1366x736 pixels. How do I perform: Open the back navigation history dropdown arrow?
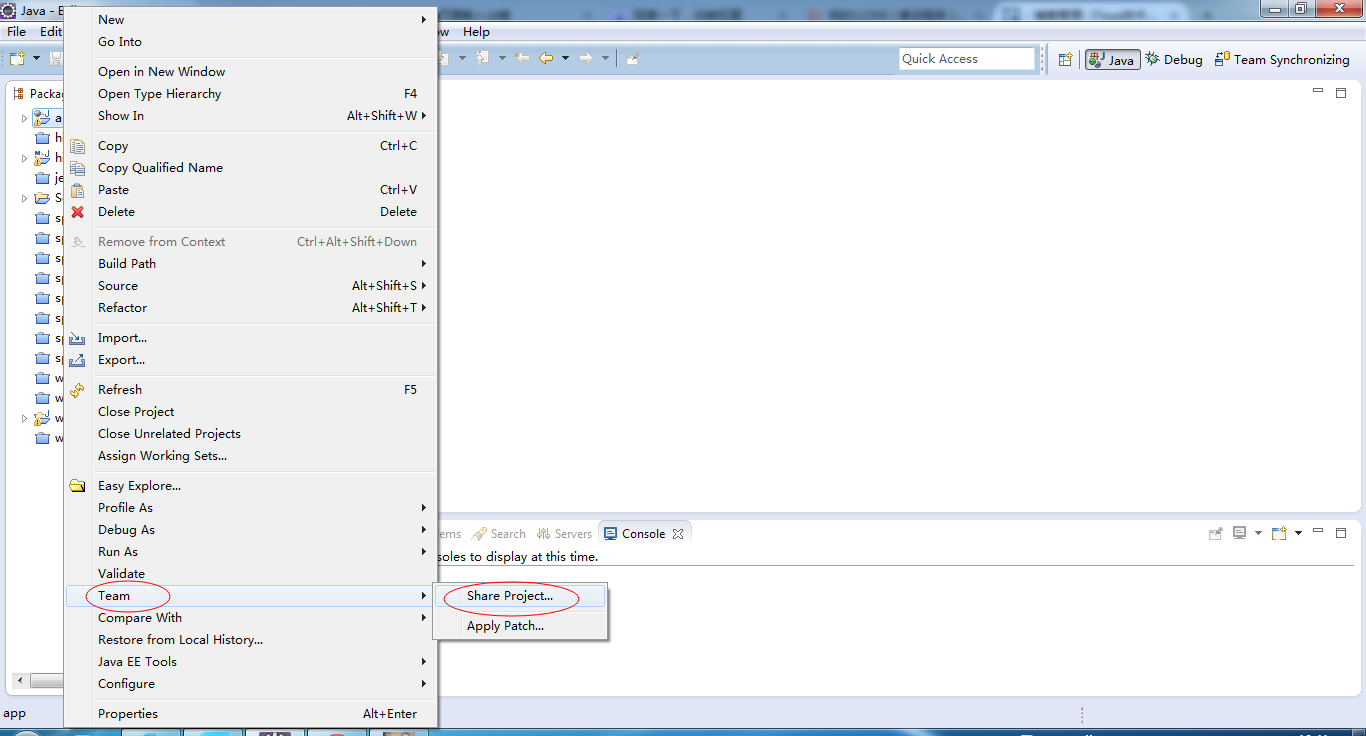click(x=565, y=59)
